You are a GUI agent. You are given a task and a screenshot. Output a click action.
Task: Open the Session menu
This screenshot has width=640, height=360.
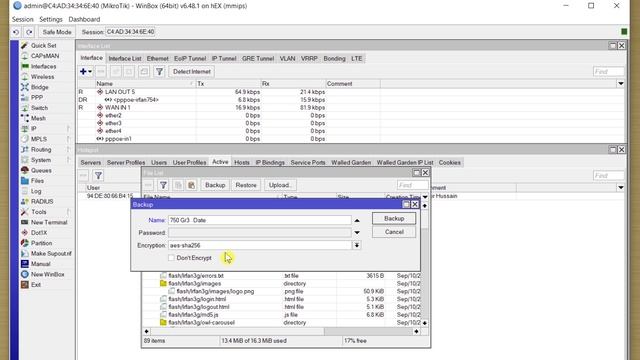pyautogui.click(x=22, y=20)
